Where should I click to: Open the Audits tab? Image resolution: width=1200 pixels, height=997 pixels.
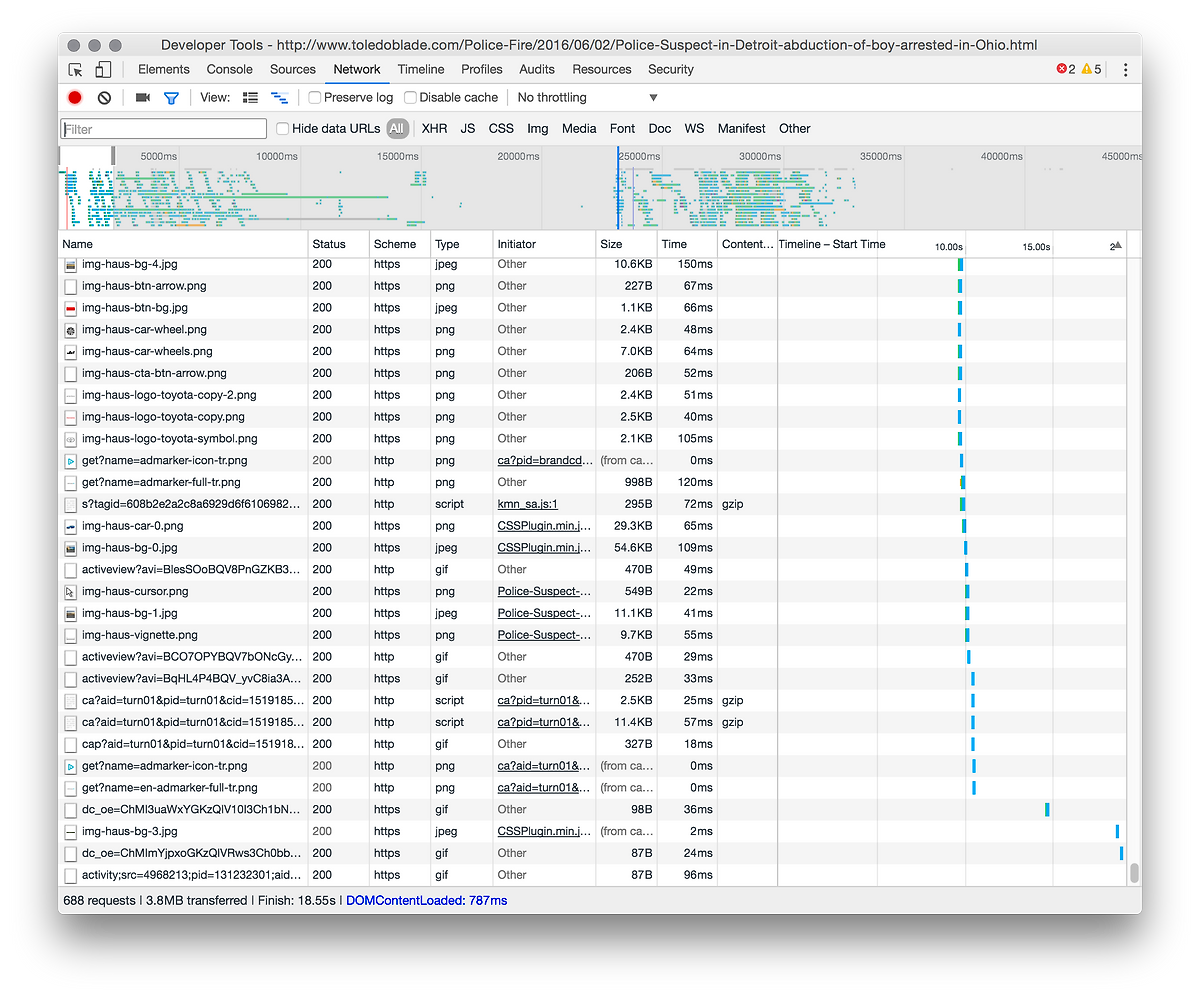537,70
